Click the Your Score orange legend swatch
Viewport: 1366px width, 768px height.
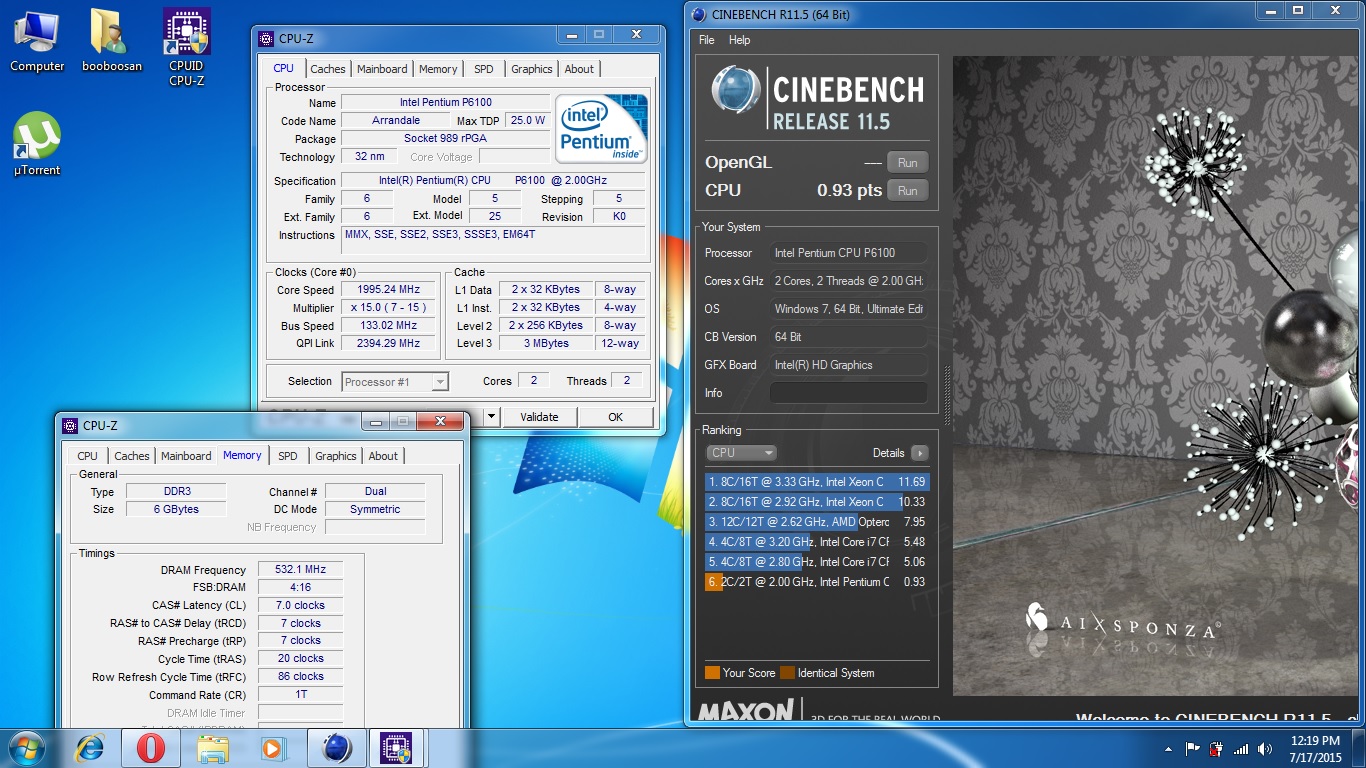[x=712, y=673]
